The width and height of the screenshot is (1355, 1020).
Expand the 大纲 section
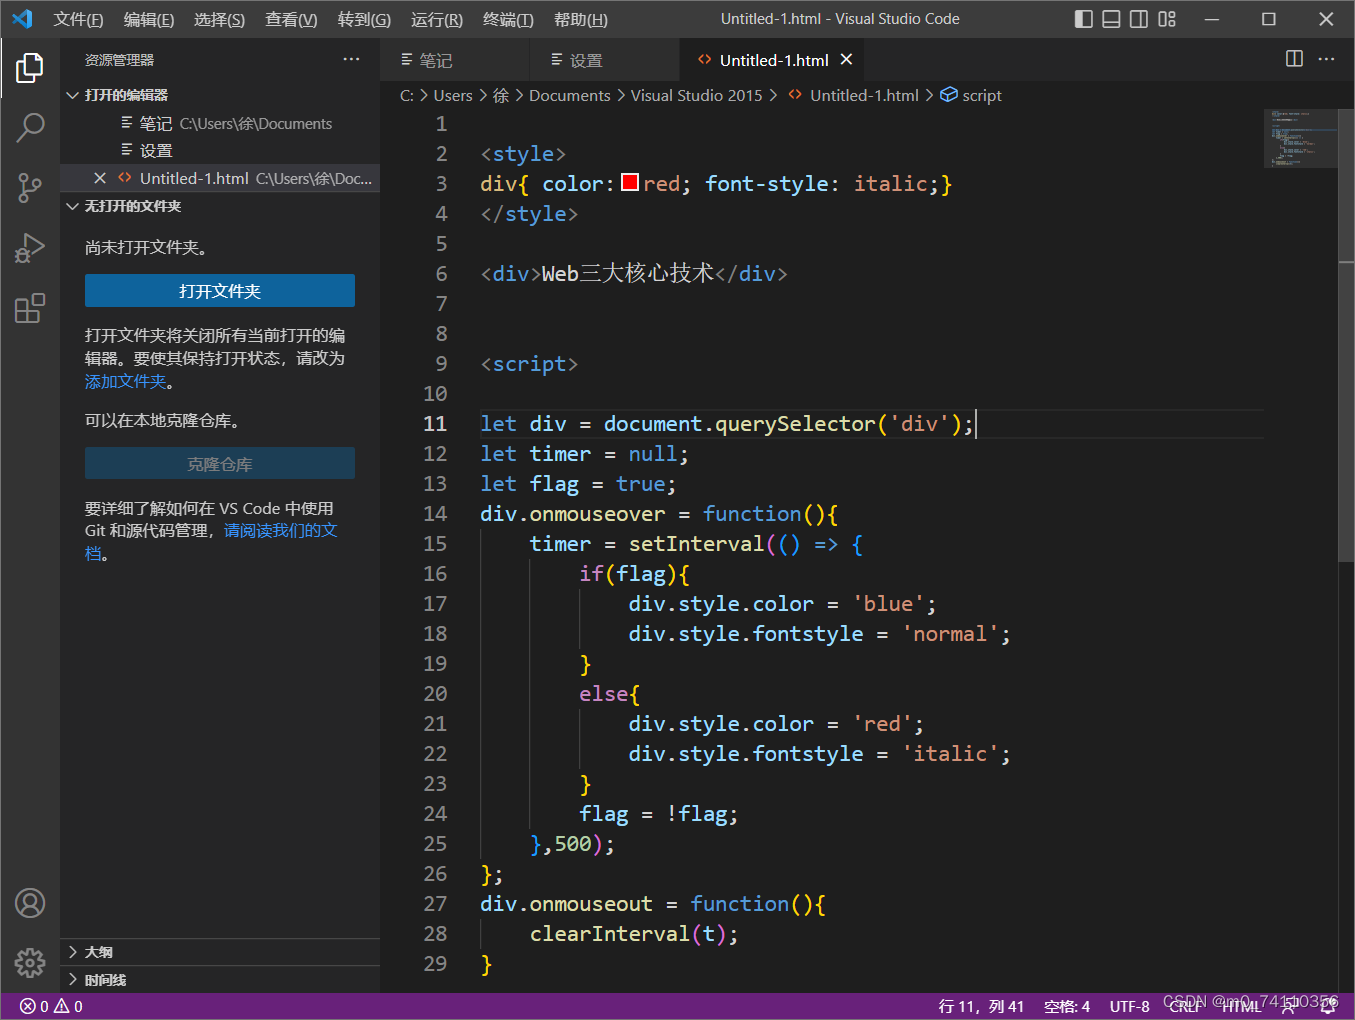(x=220, y=952)
